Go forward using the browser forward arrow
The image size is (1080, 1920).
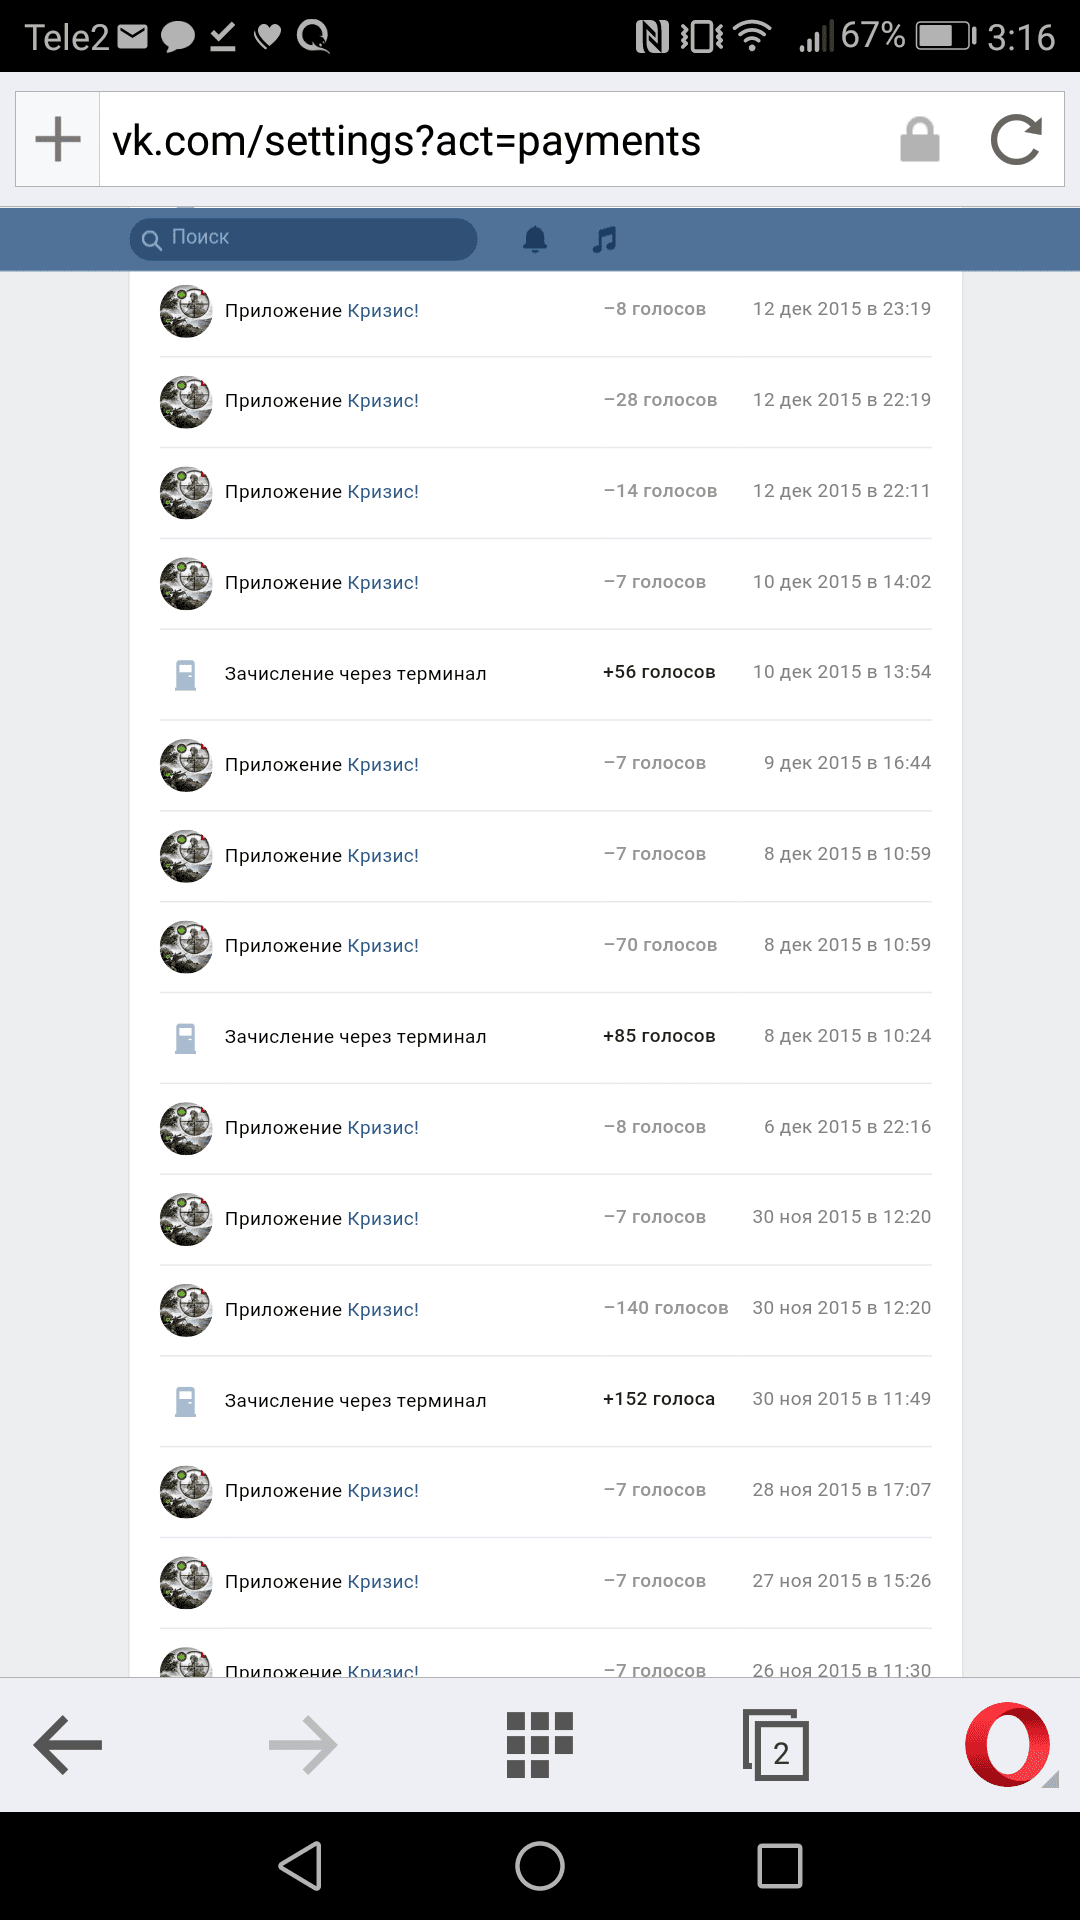303,1745
